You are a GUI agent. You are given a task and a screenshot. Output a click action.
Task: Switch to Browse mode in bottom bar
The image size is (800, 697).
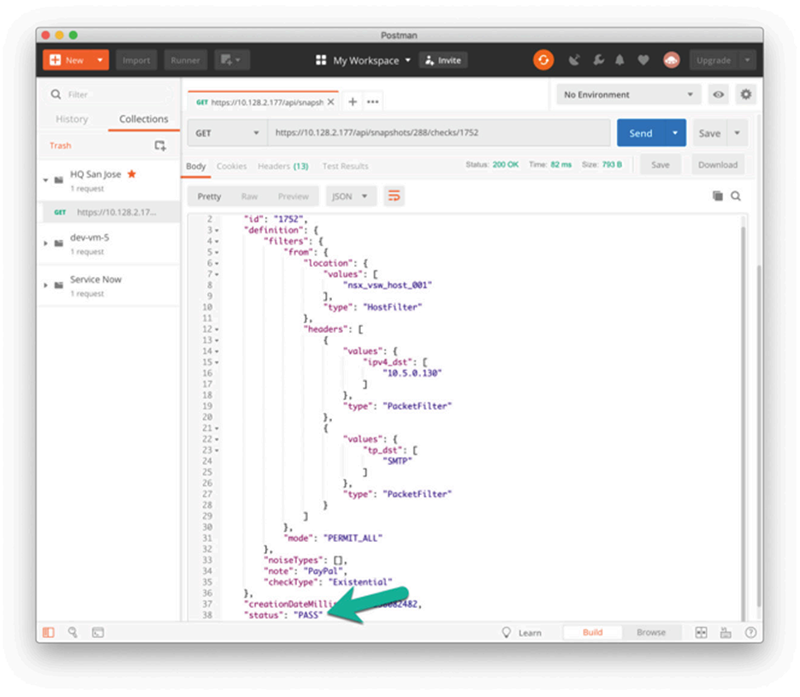(x=651, y=633)
